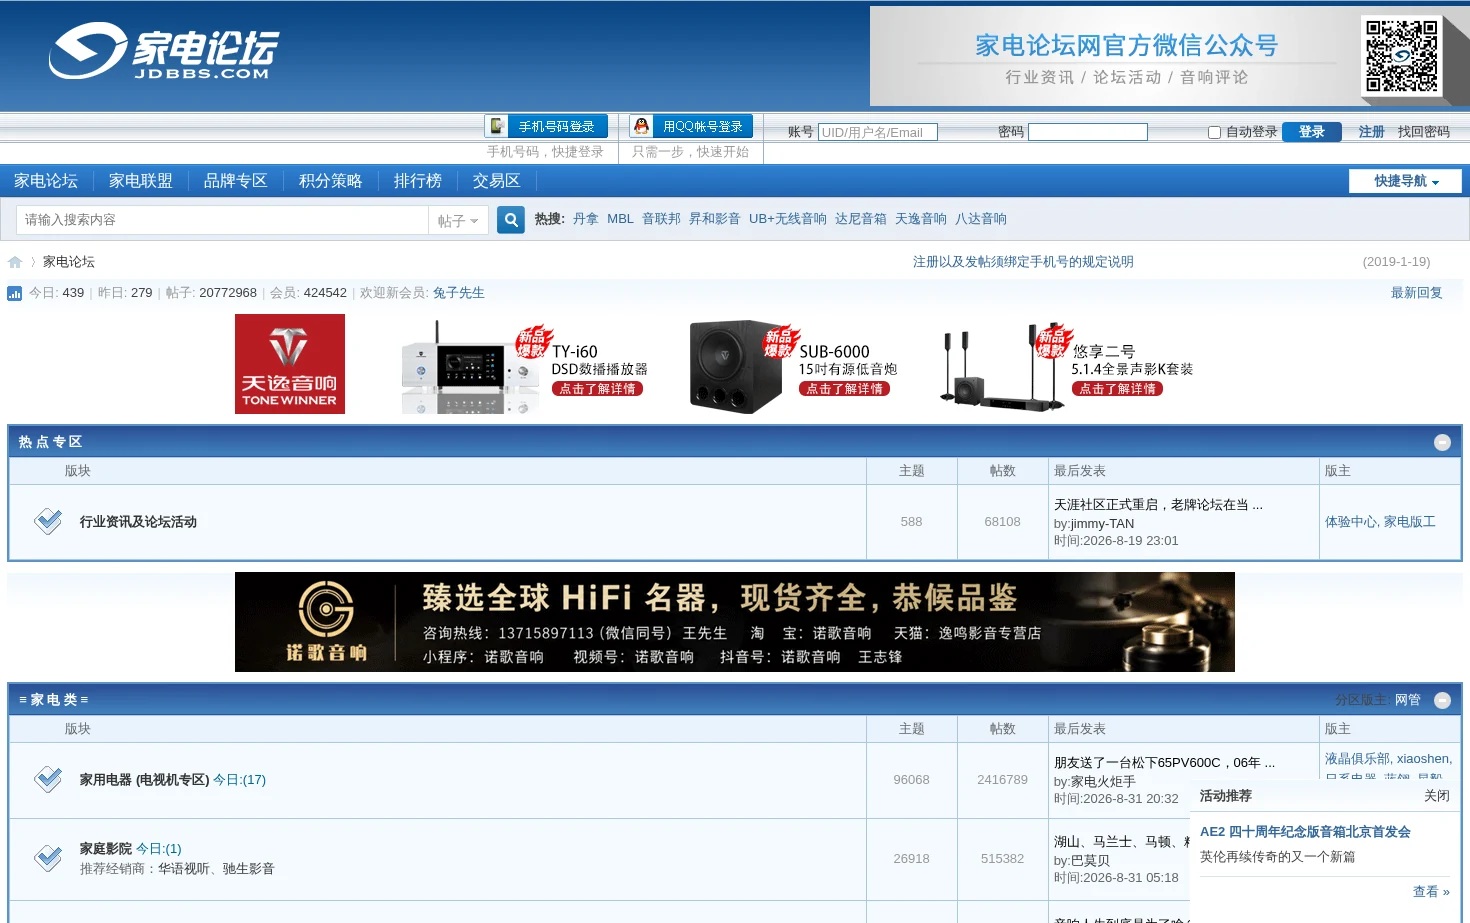Open today's posts 今日:(17) for 家用电器
Image resolution: width=1470 pixels, height=923 pixels.
(240, 780)
